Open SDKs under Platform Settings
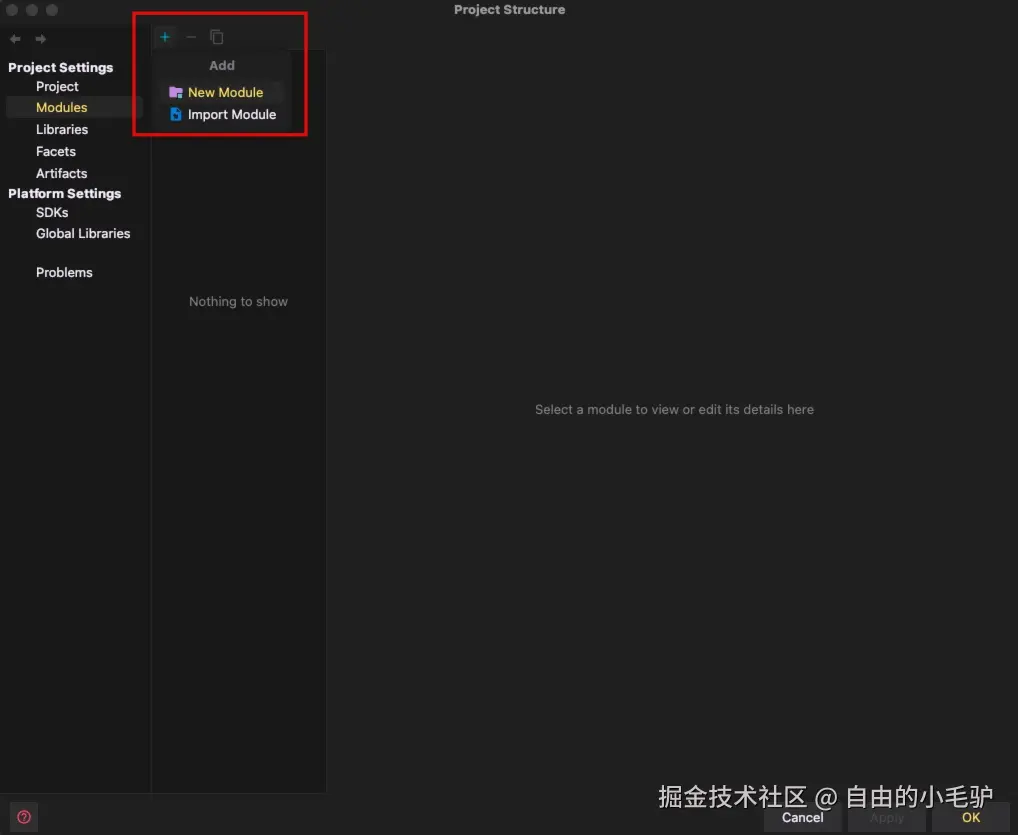 click(x=52, y=212)
